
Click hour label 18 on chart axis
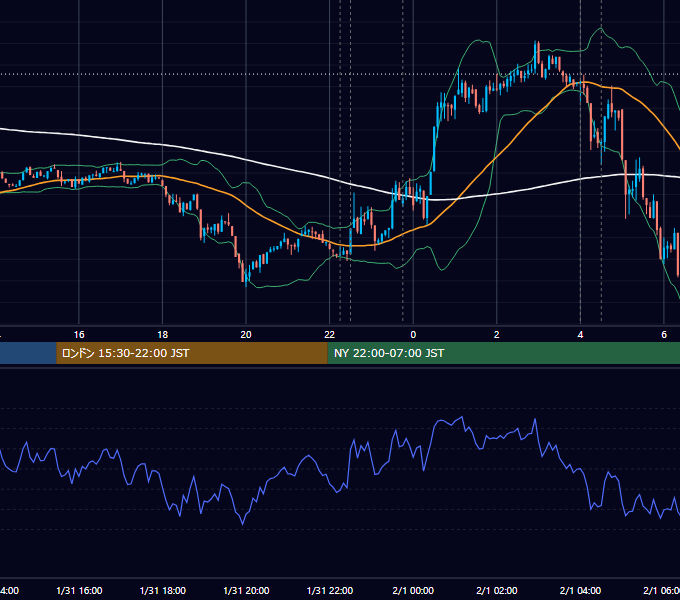click(163, 335)
